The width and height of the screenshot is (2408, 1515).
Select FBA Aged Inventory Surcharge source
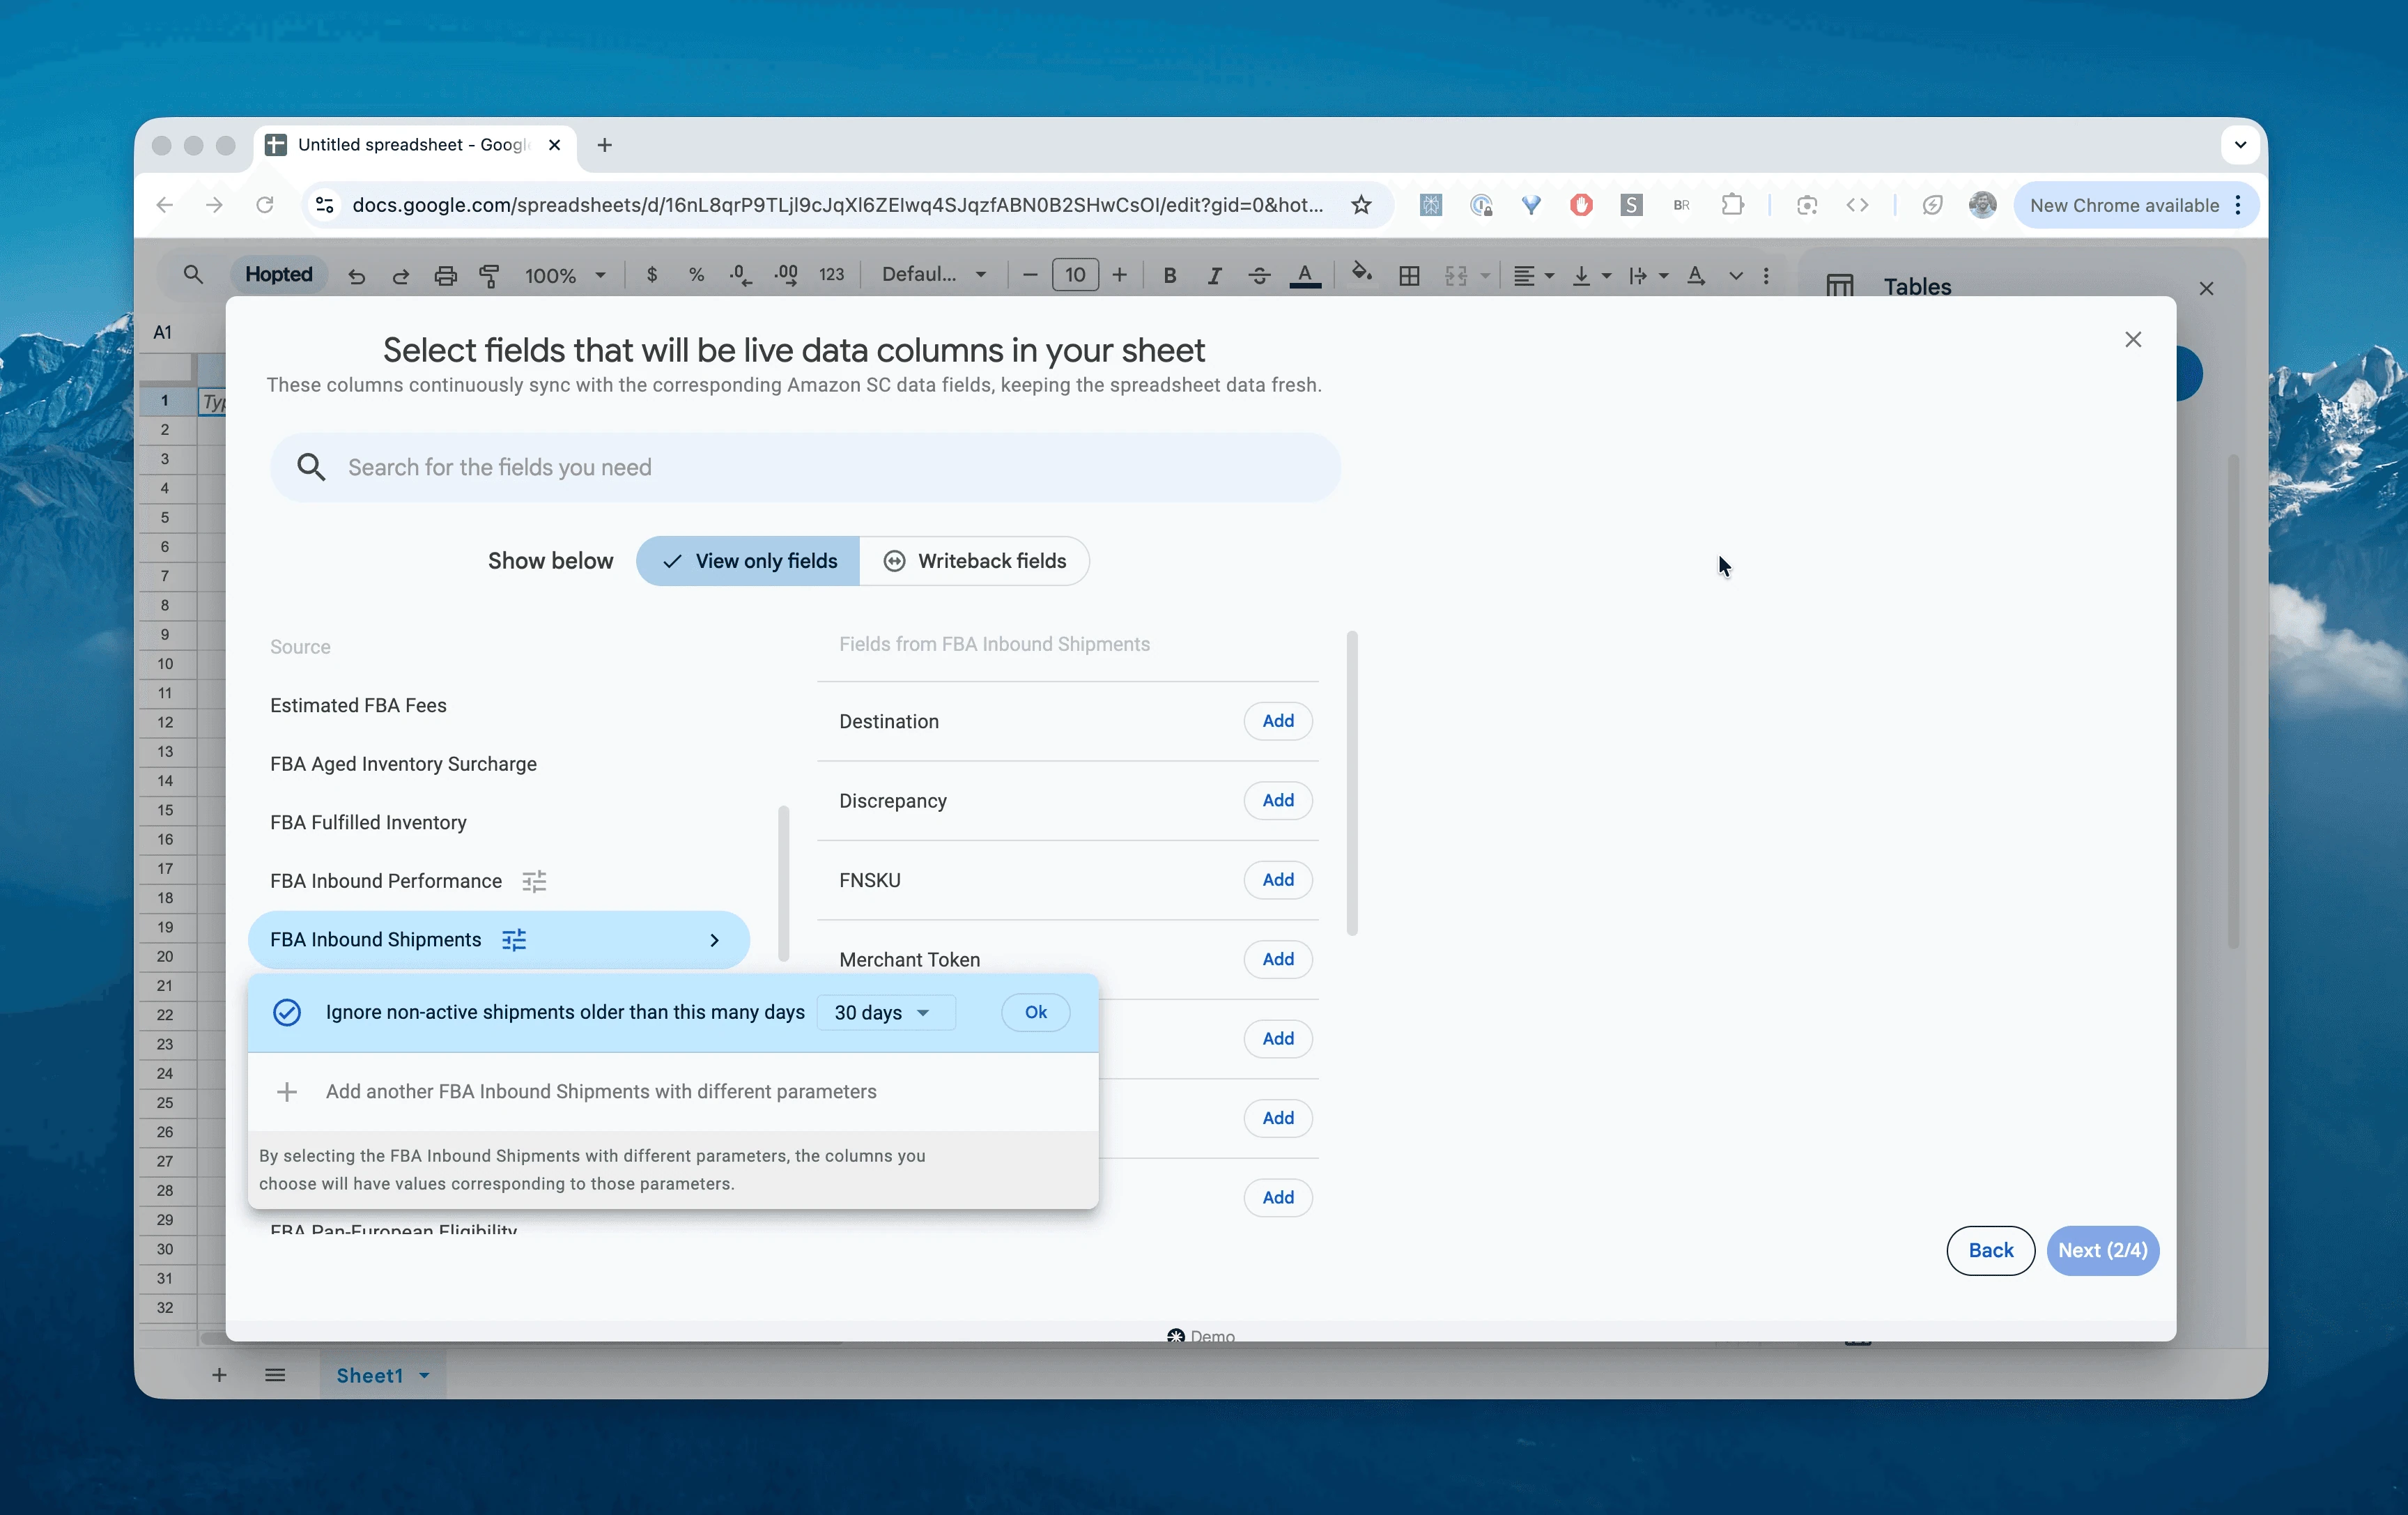[403, 764]
